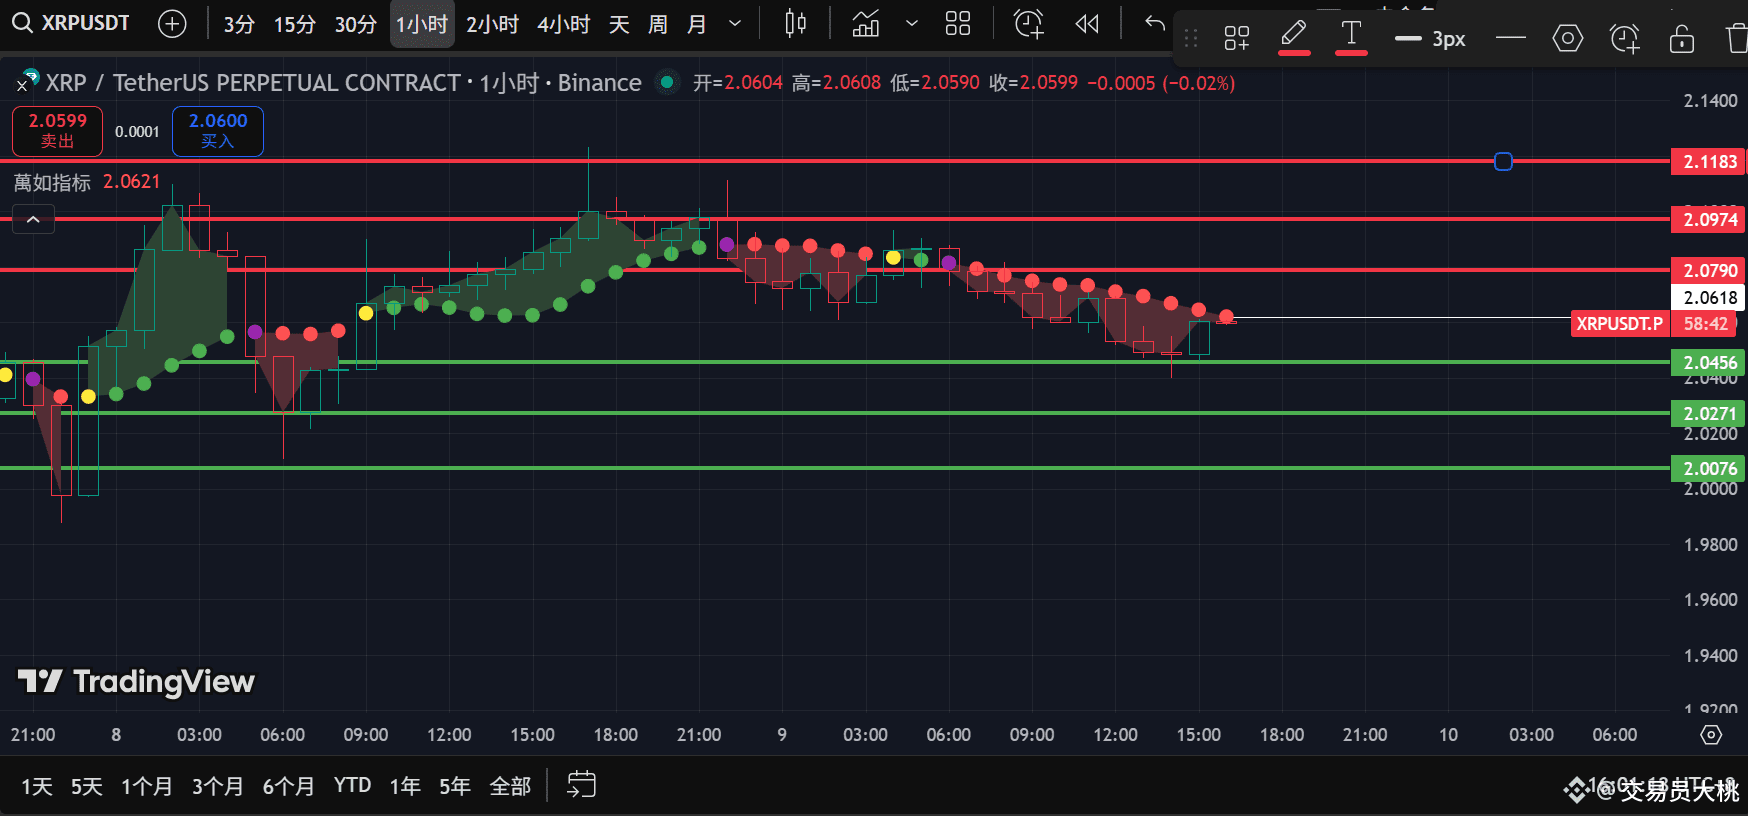Open the indicator templates grid
1748x816 pixels.
(958, 24)
